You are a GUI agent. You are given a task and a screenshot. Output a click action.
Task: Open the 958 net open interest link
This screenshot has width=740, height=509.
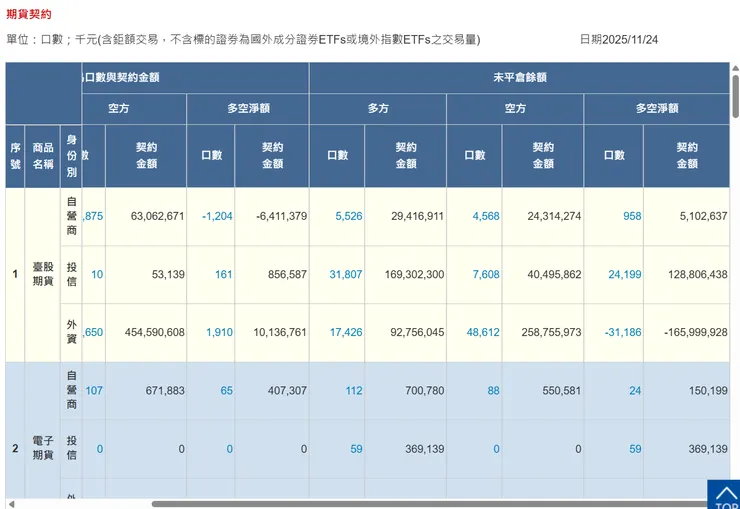(632, 216)
